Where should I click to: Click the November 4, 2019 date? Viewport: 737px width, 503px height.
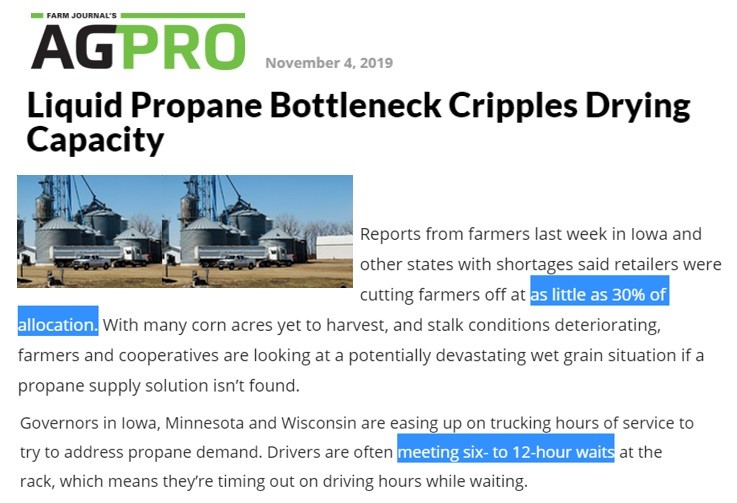point(329,63)
